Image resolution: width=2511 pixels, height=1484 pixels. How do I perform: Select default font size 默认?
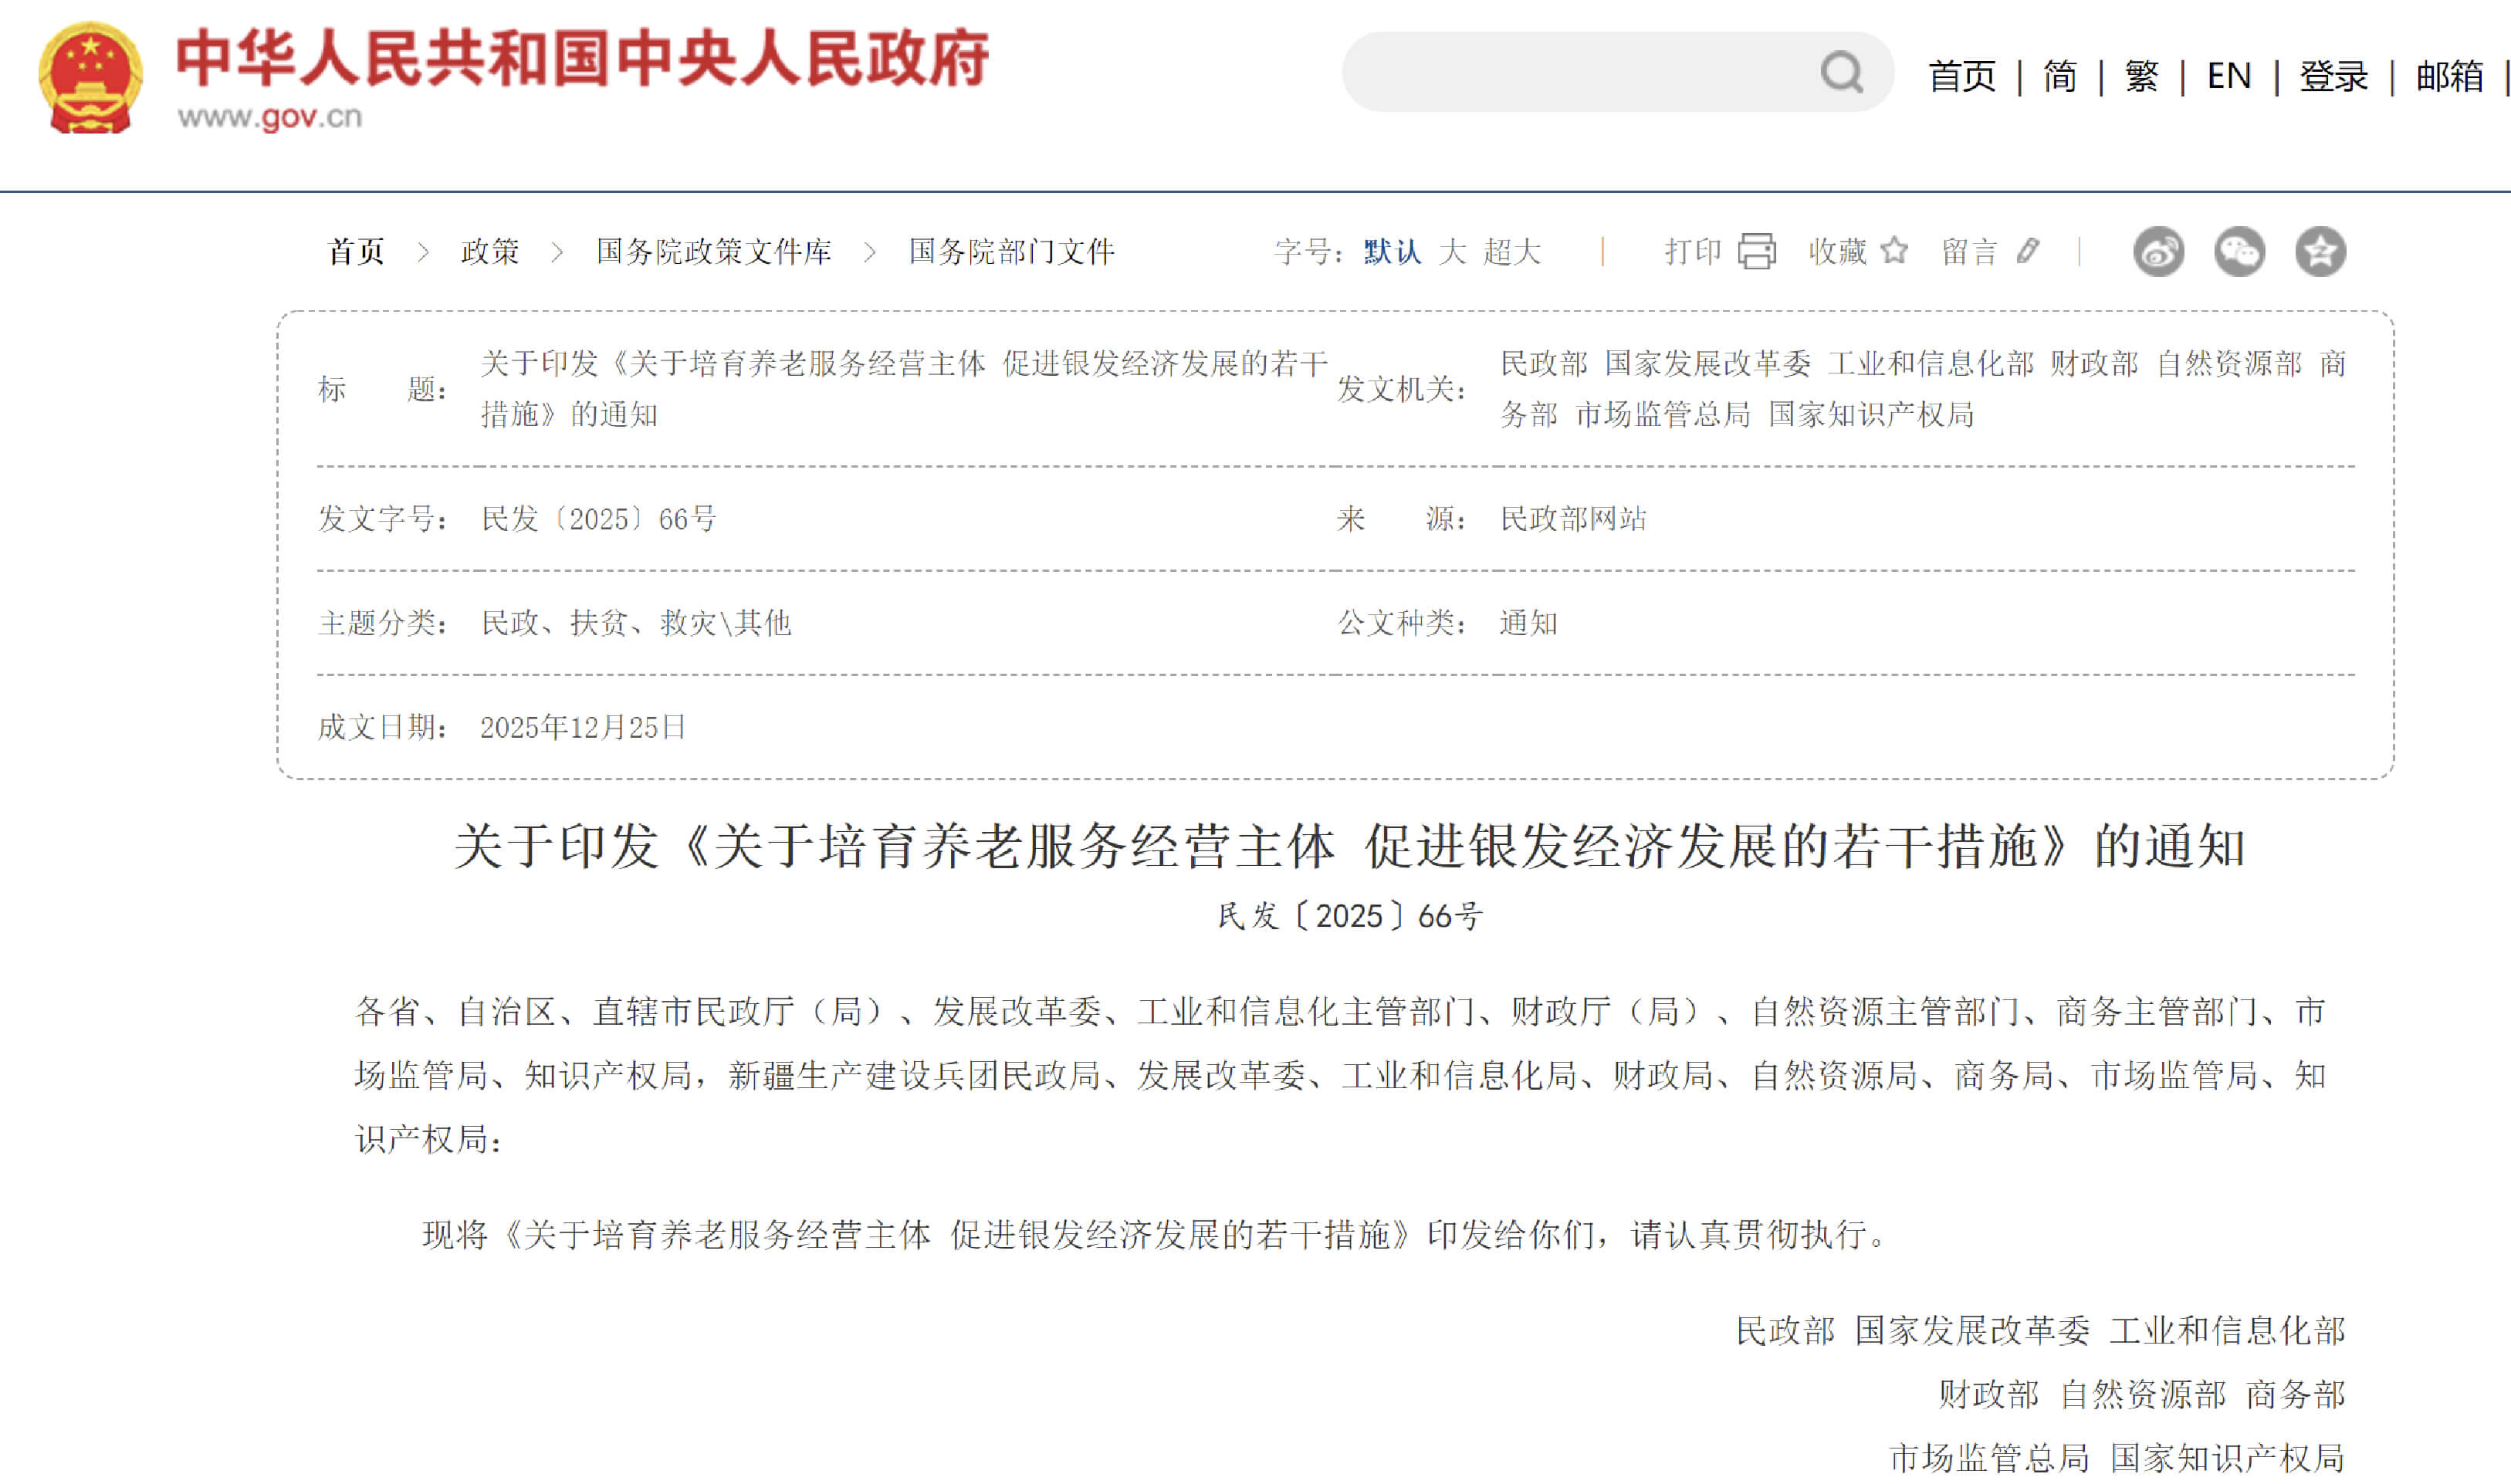1392,251
